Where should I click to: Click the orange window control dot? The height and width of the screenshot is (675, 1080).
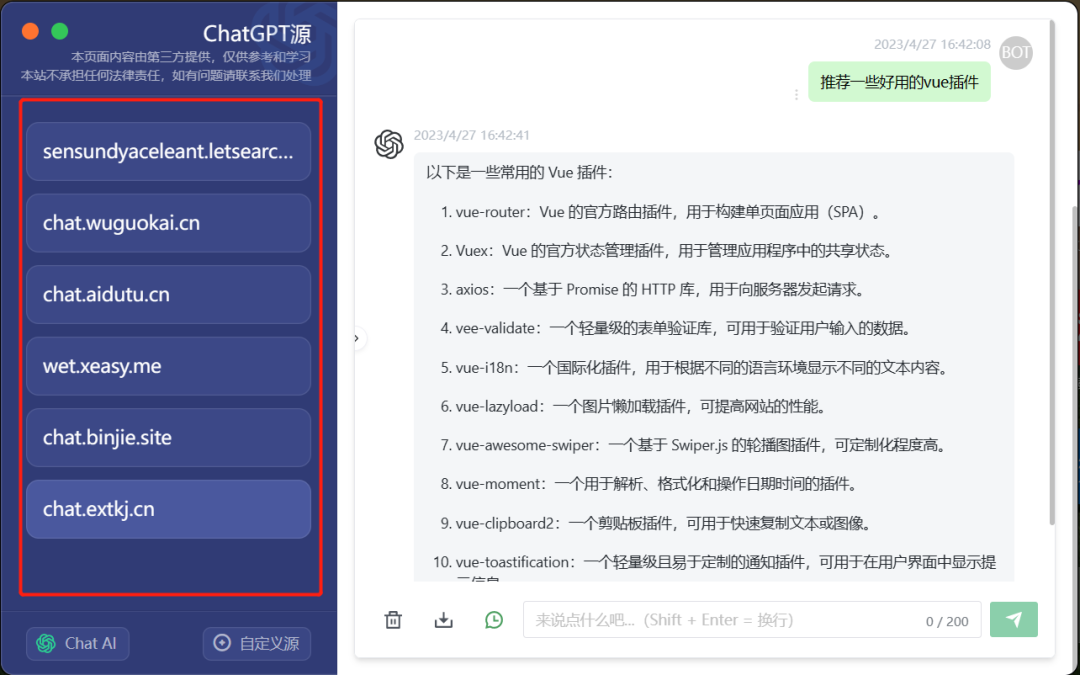pyautogui.click(x=30, y=32)
